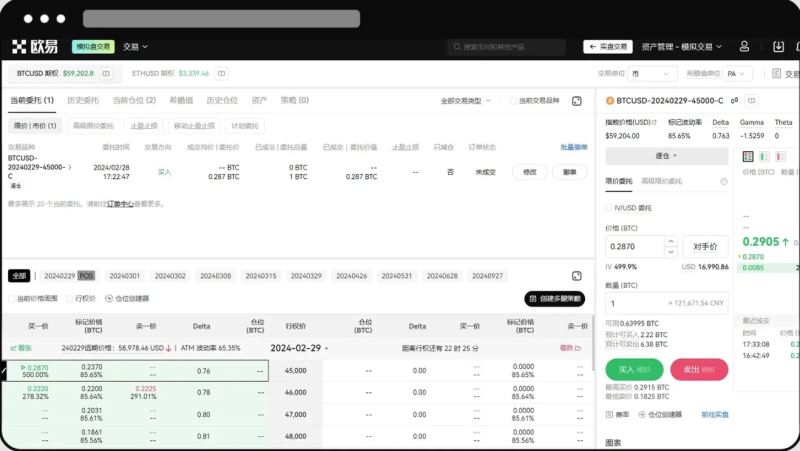Select combined order book view icon

point(748,157)
